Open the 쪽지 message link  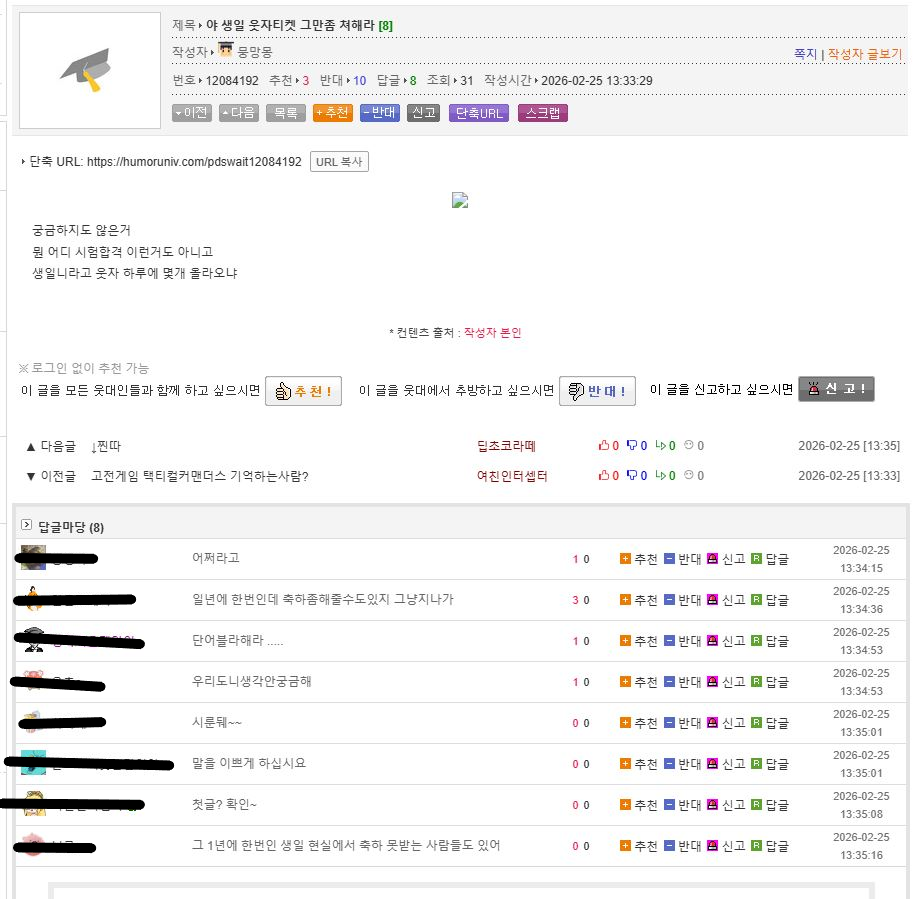pyautogui.click(x=805, y=54)
